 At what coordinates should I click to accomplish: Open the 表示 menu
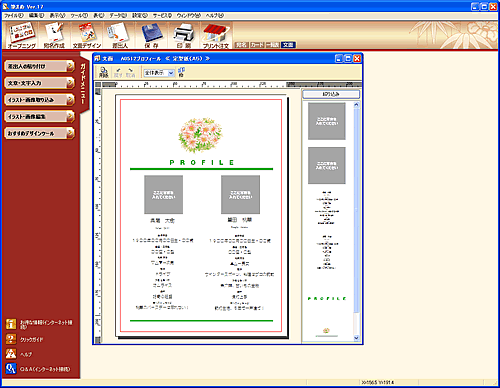57,15
